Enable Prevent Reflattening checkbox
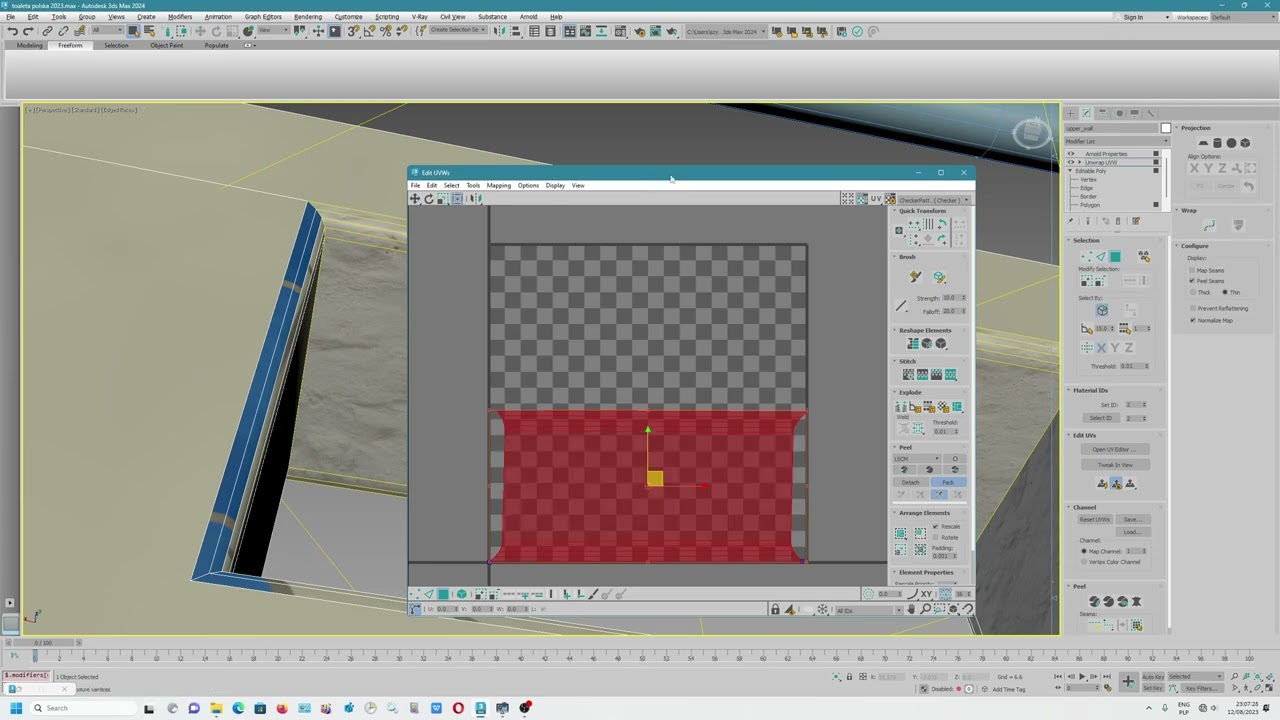The width and height of the screenshot is (1280, 720). click(x=1192, y=309)
